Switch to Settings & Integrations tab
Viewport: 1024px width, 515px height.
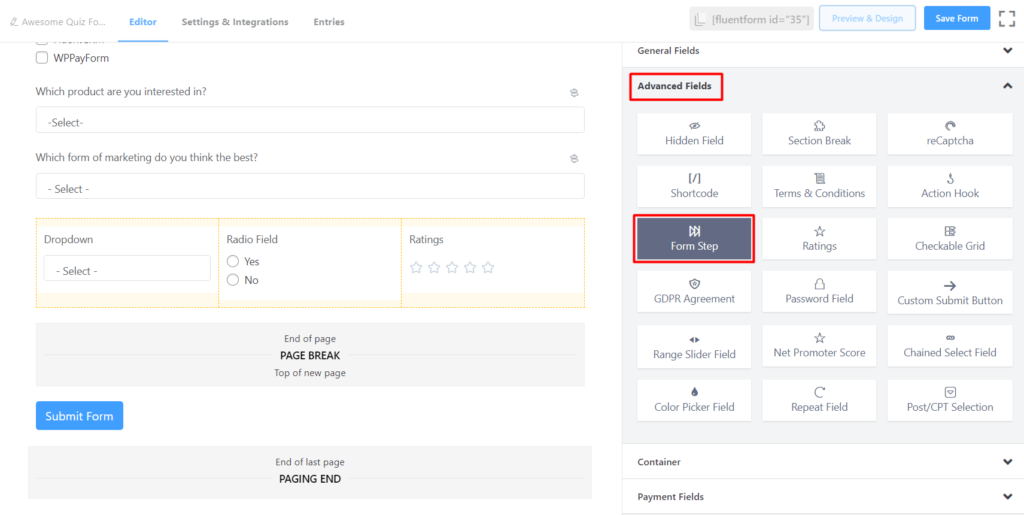click(235, 22)
